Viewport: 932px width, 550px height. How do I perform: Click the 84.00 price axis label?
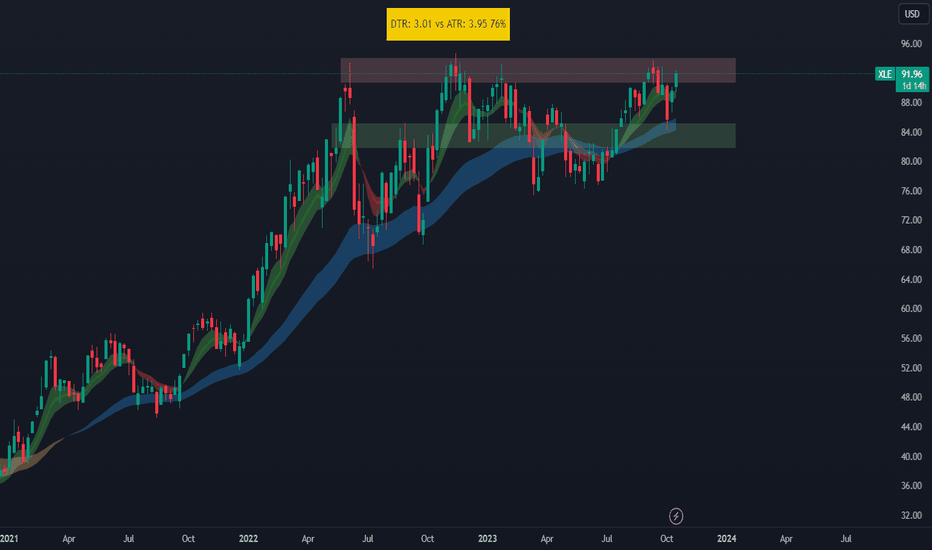911,133
